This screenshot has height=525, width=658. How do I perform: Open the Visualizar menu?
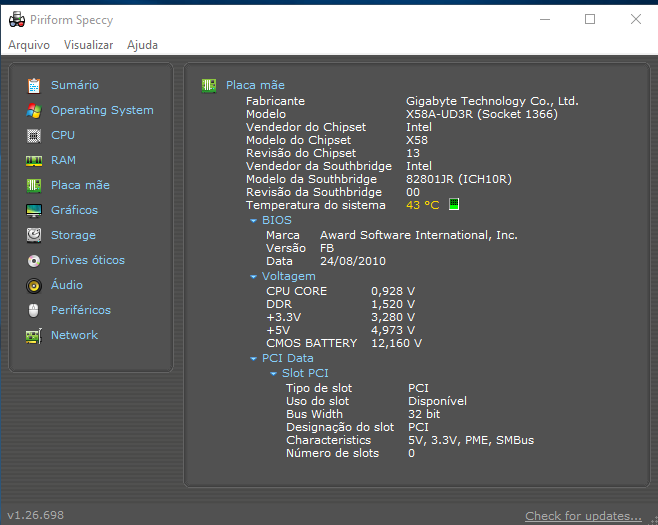[89, 45]
